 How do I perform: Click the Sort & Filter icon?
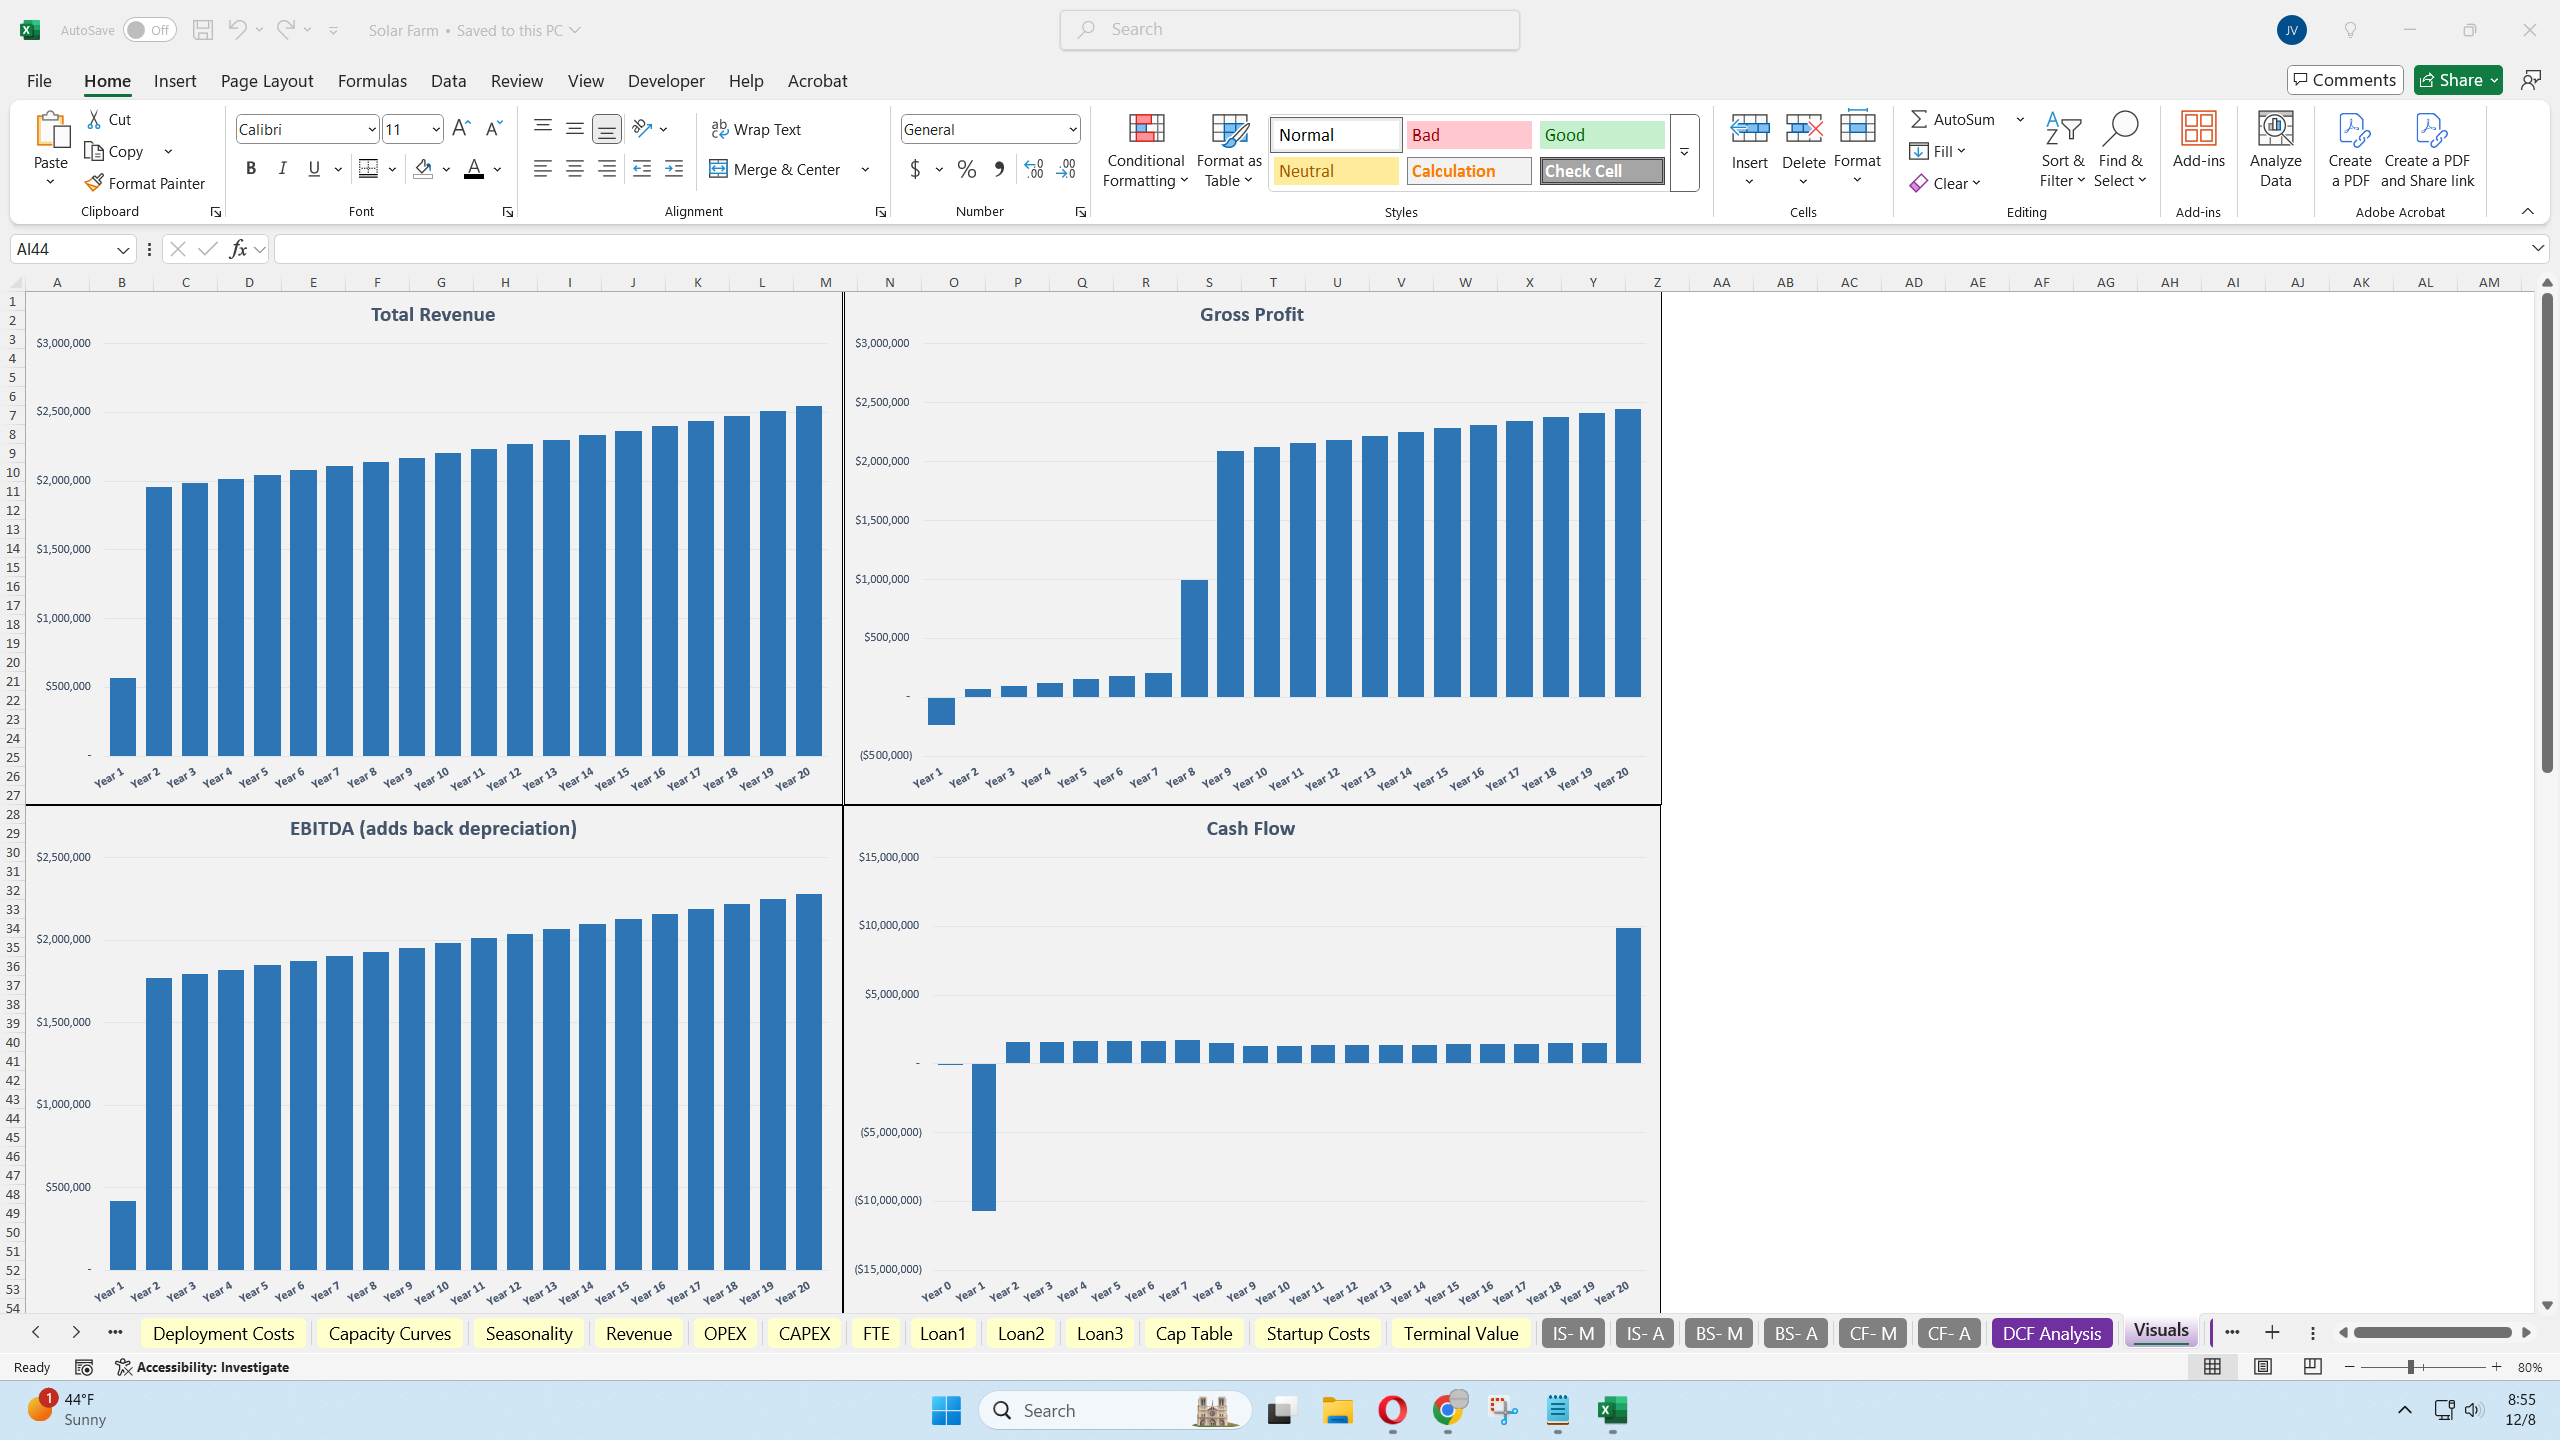pyautogui.click(x=2062, y=130)
